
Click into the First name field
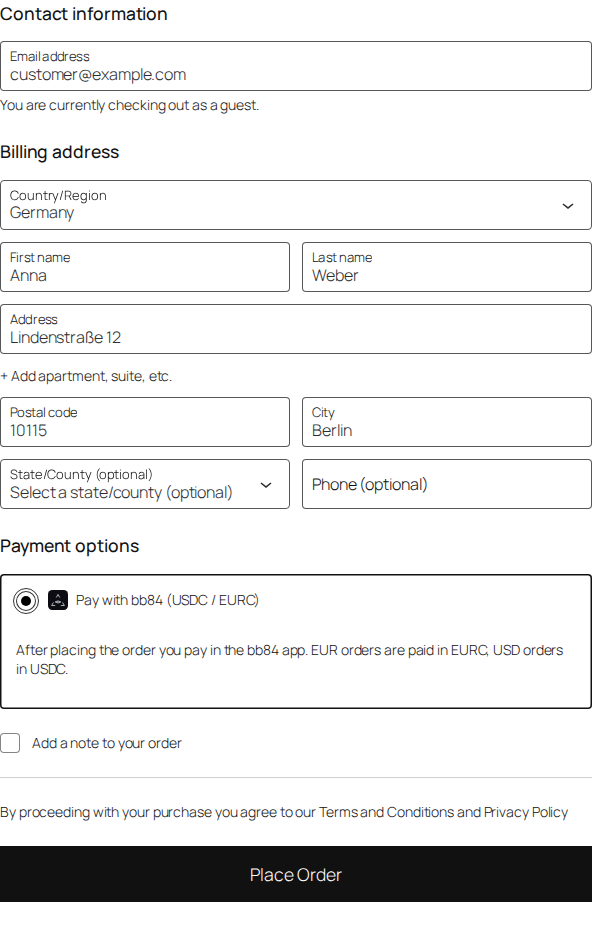pos(145,267)
